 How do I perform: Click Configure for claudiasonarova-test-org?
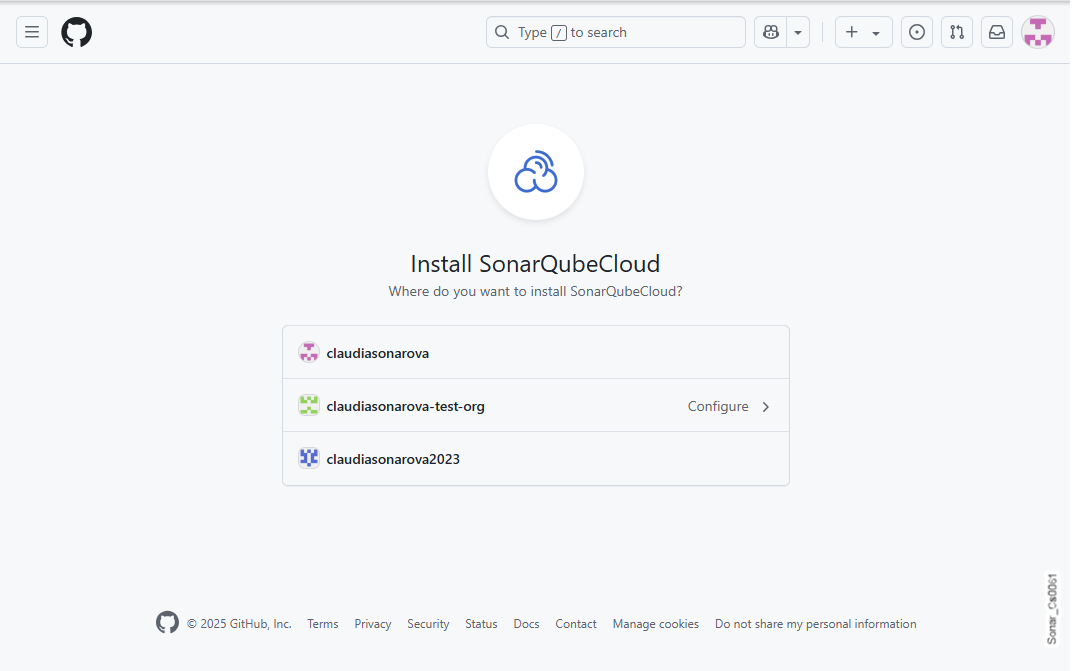[x=718, y=406]
